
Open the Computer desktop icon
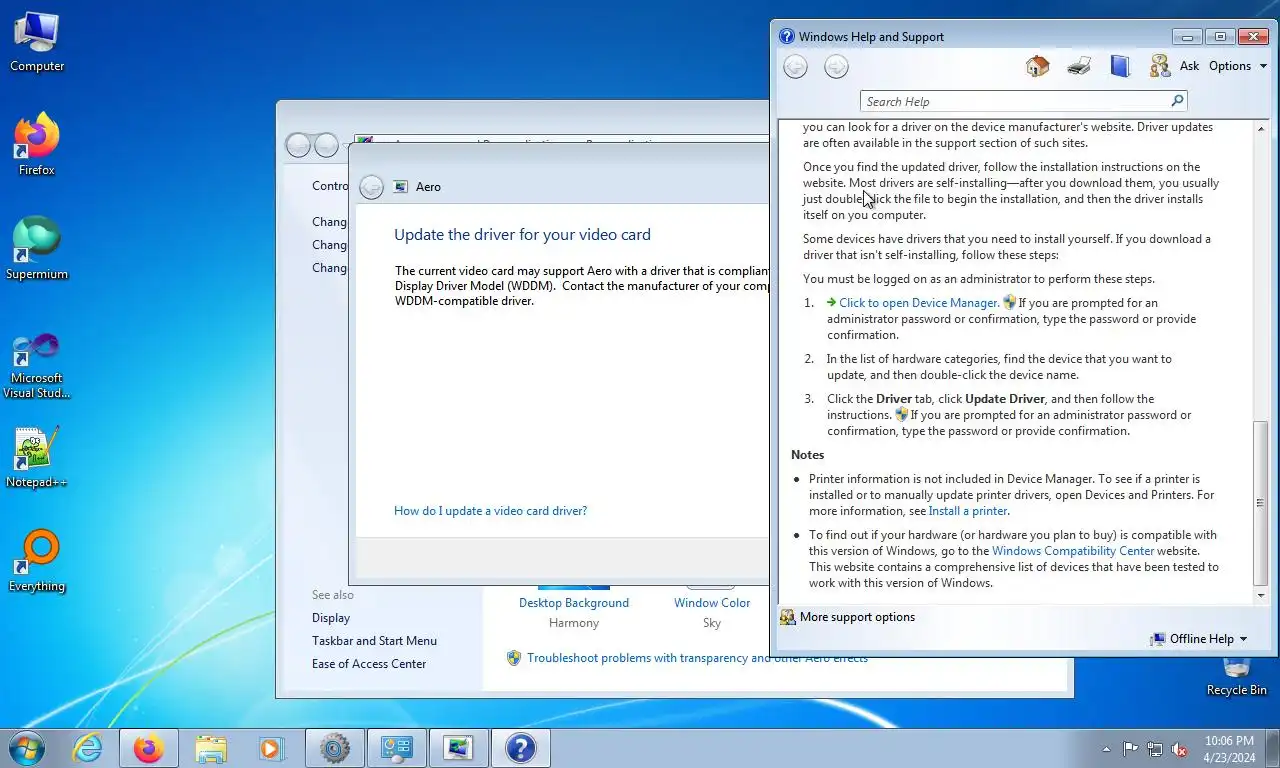pyautogui.click(x=37, y=43)
